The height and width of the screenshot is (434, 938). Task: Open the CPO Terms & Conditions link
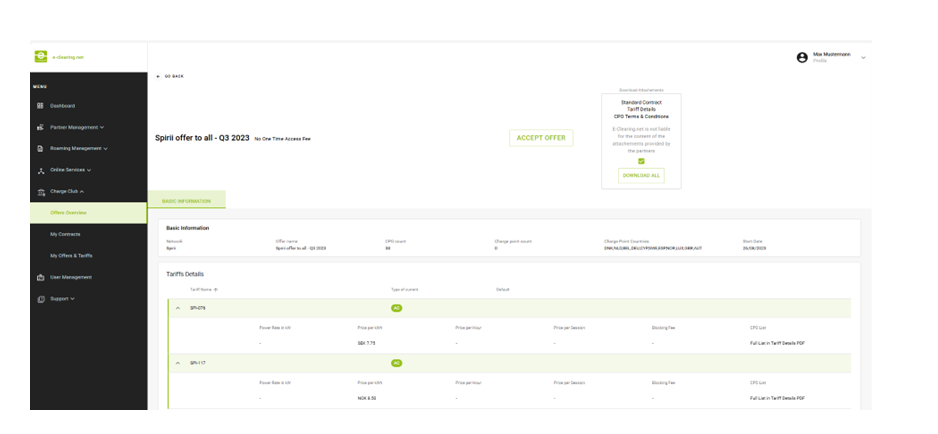coord(641,117)
